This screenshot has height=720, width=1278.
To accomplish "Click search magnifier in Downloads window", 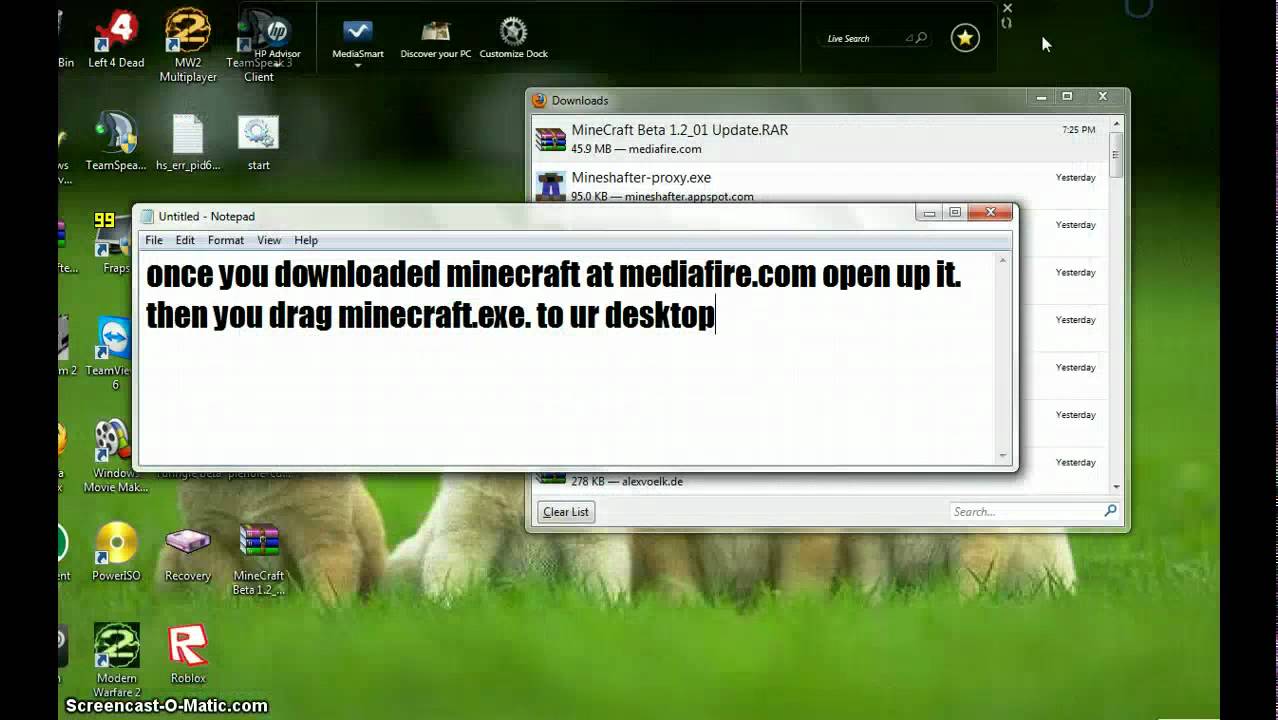I will point(1110,511).
